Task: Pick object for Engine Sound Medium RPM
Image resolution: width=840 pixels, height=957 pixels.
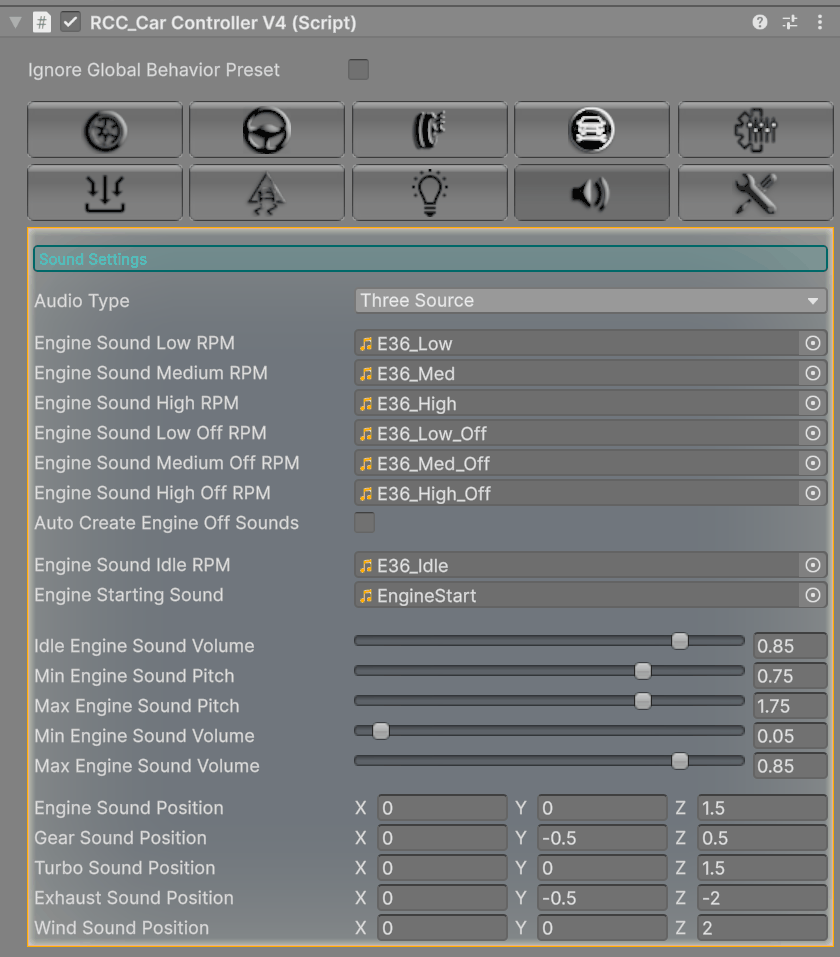Action: pos(813,373)
